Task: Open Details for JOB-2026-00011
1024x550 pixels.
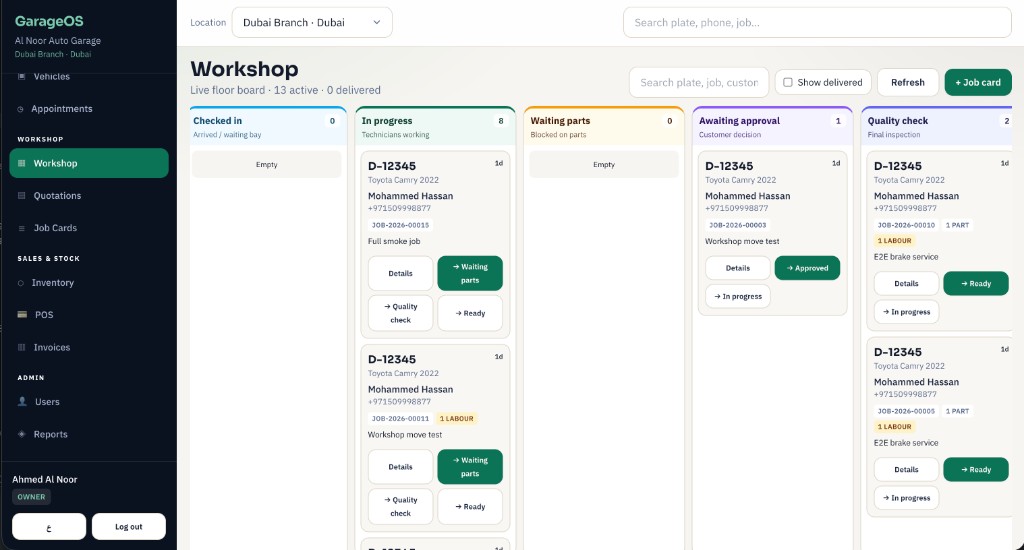Action: pyautogui.click(x=400, y=466)
